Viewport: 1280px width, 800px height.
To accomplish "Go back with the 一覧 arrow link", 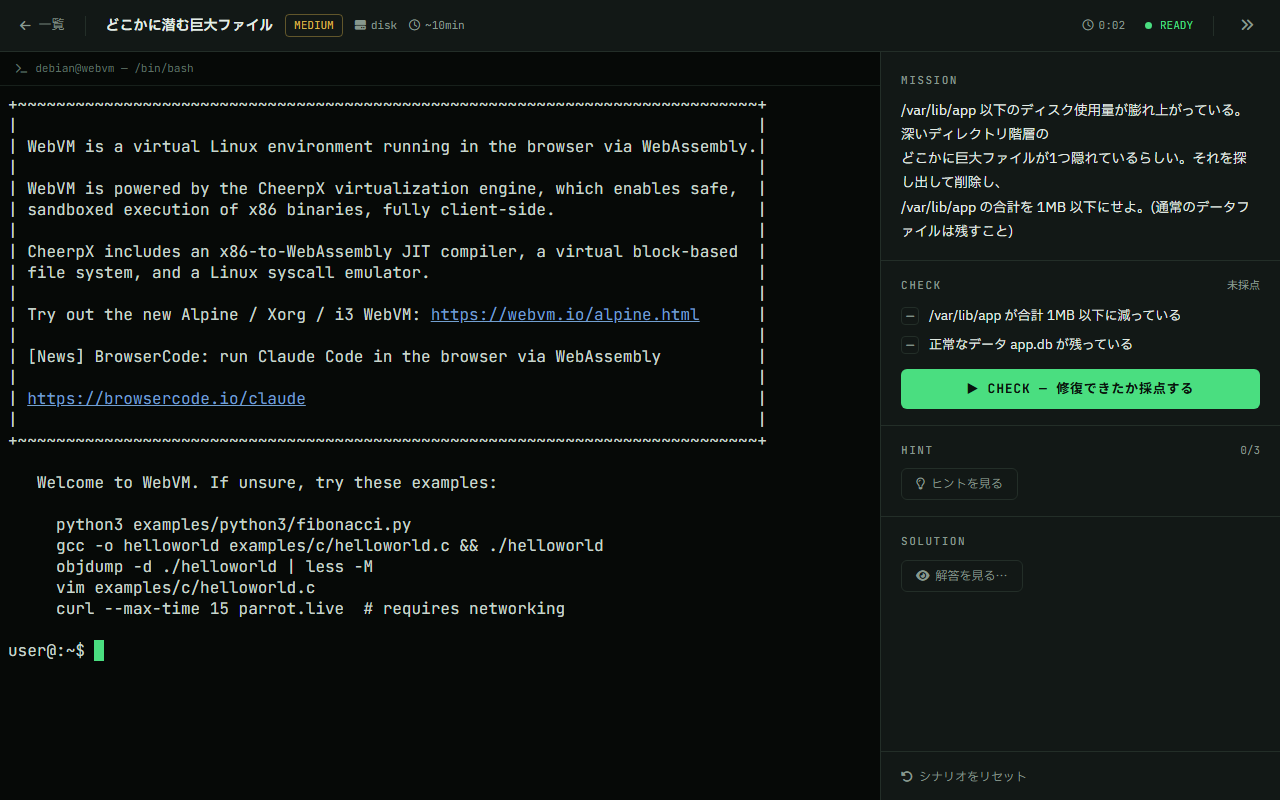I will (x=41, y=25).
